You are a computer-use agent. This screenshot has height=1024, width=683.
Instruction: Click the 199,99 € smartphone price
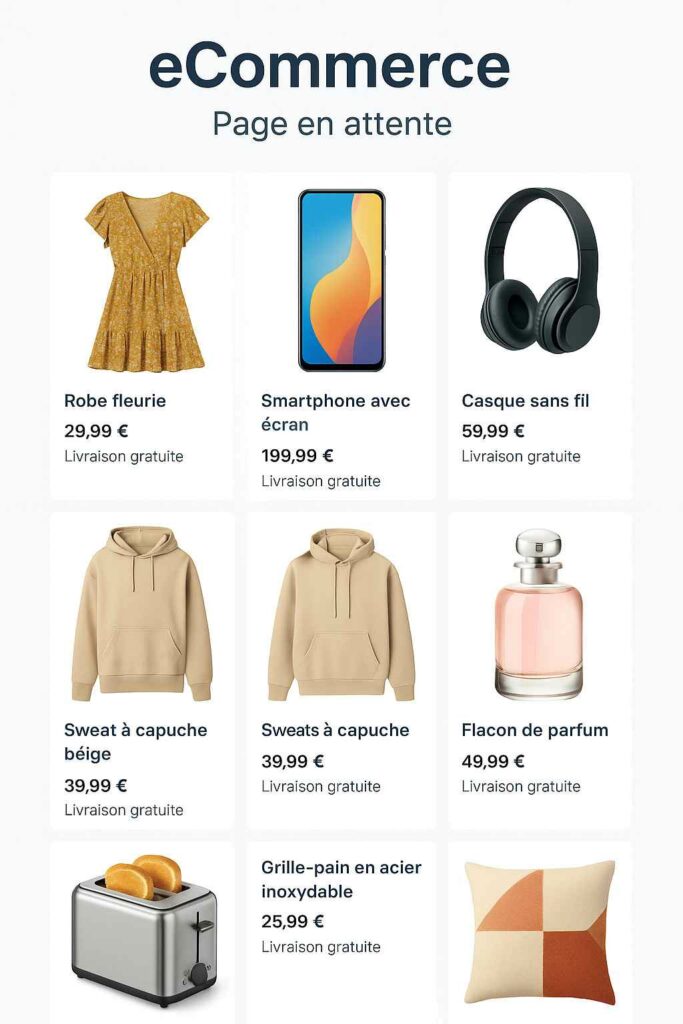(x=297, y=455)
